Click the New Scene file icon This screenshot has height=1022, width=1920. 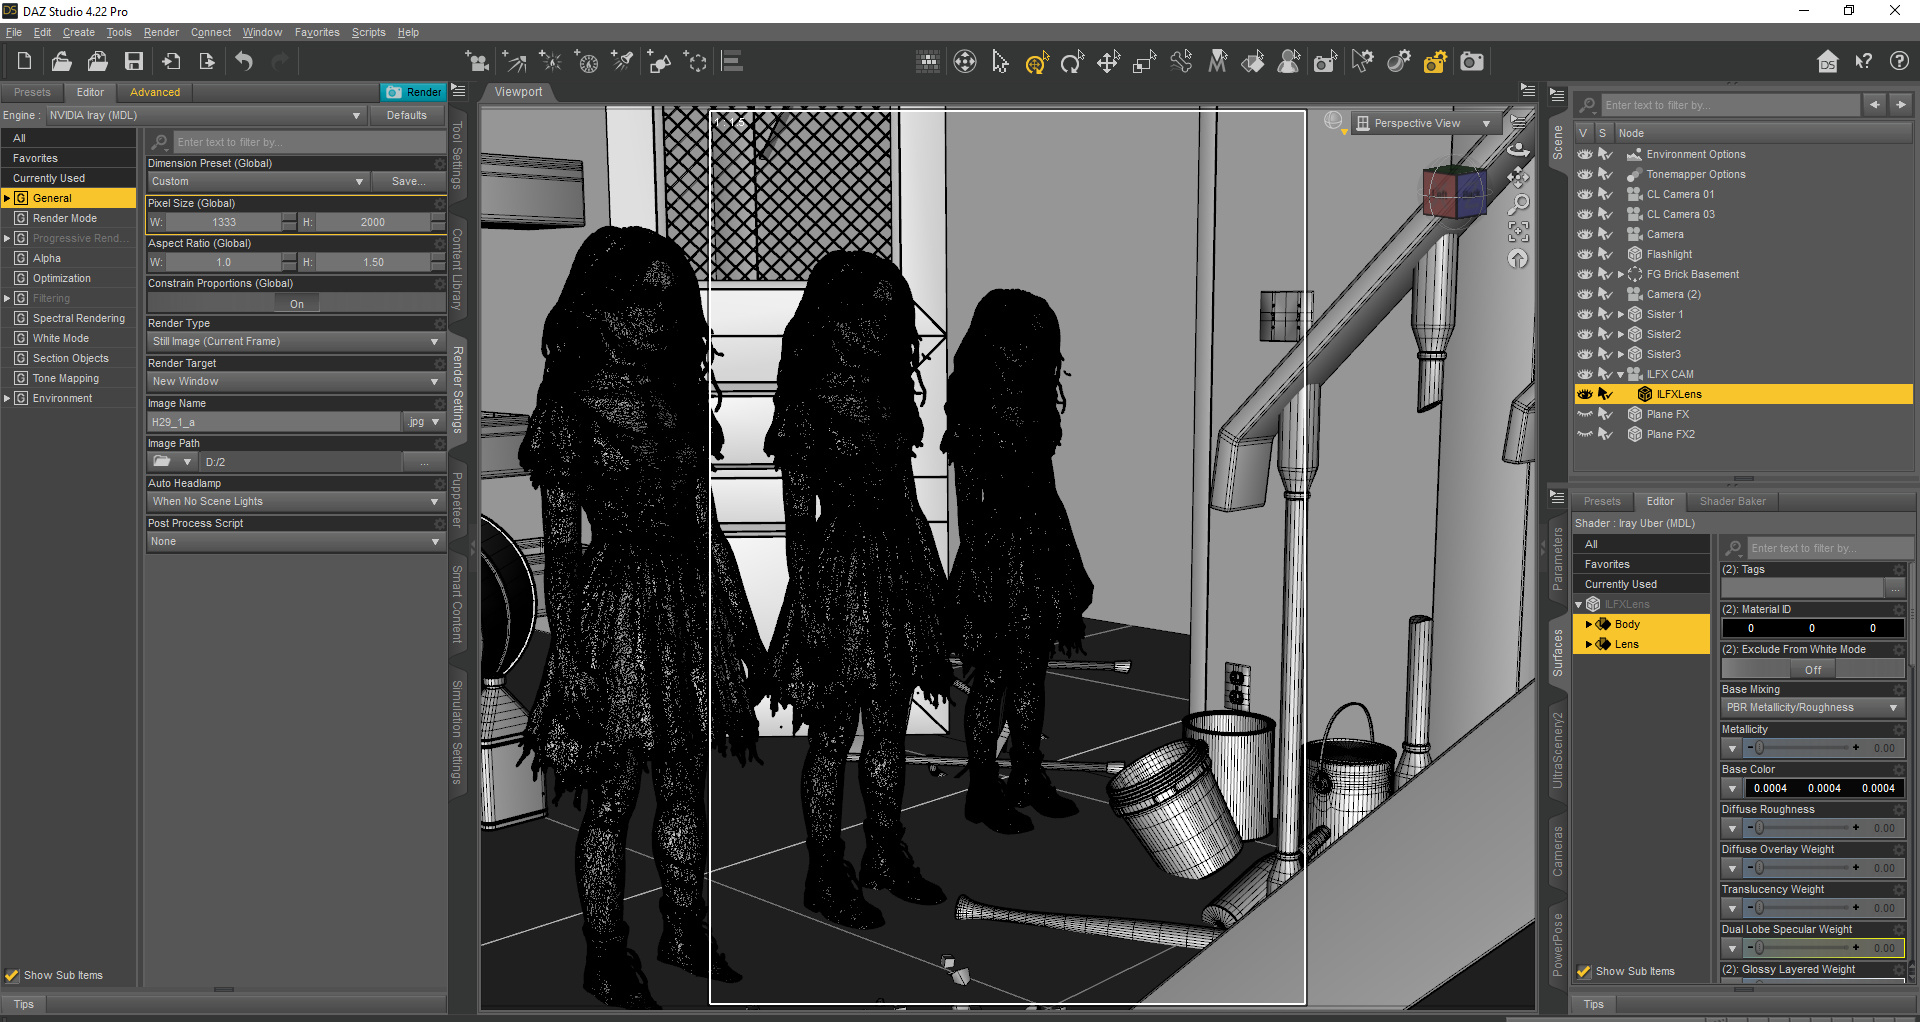(x=24, y=62)
